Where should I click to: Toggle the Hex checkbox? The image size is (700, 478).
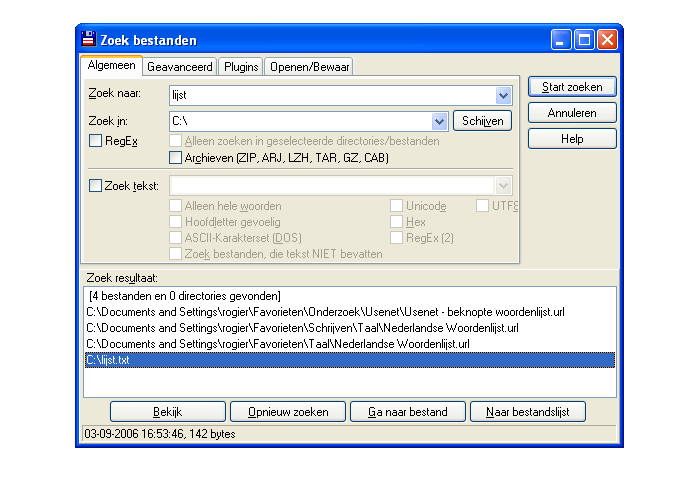(x=396, y=222)
